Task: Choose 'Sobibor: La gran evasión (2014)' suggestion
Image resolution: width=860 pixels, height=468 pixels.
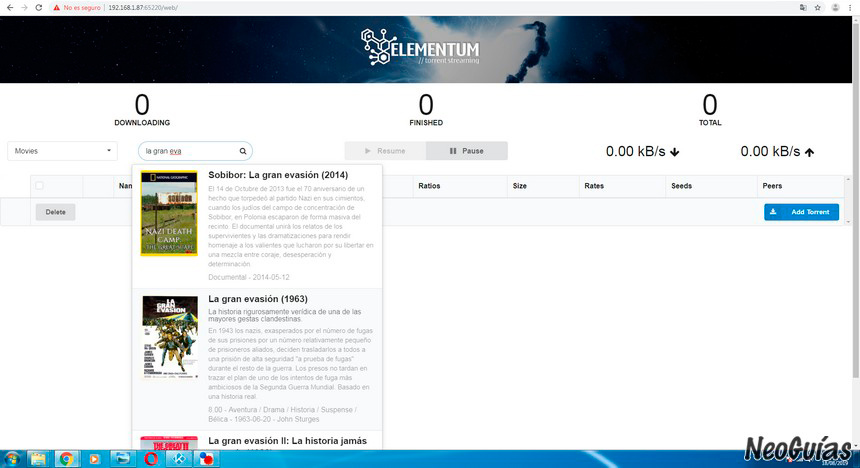Action: (278, 175)
